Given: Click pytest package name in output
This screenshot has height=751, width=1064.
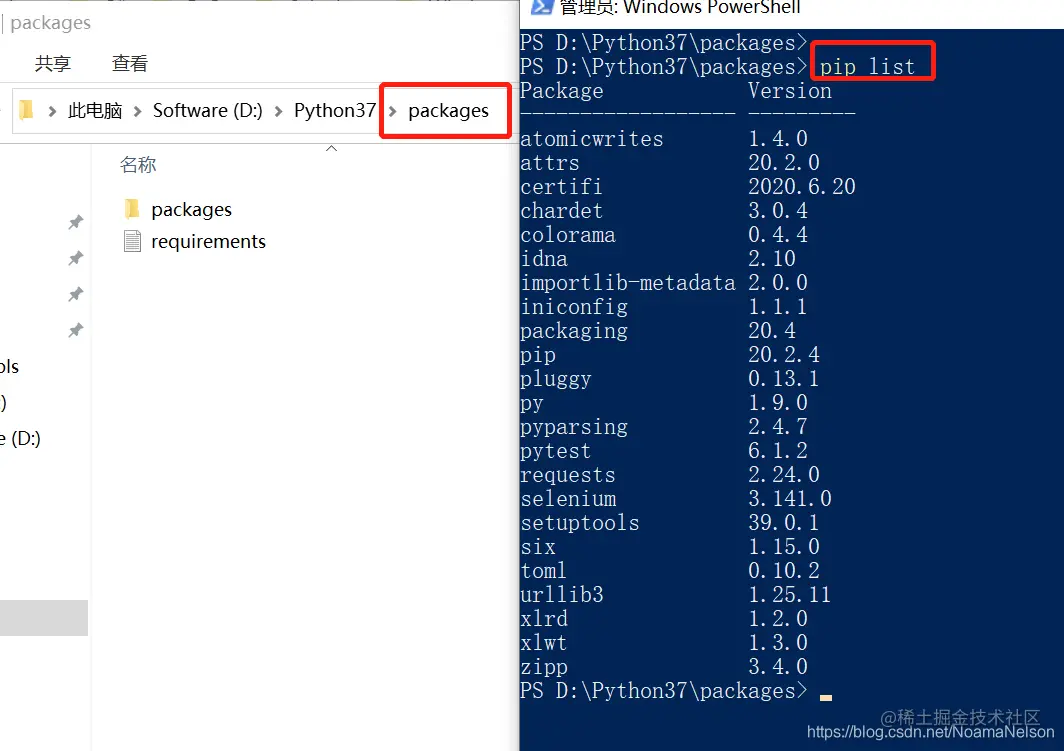Looking at the screenshot, I should tap(556, 452).
